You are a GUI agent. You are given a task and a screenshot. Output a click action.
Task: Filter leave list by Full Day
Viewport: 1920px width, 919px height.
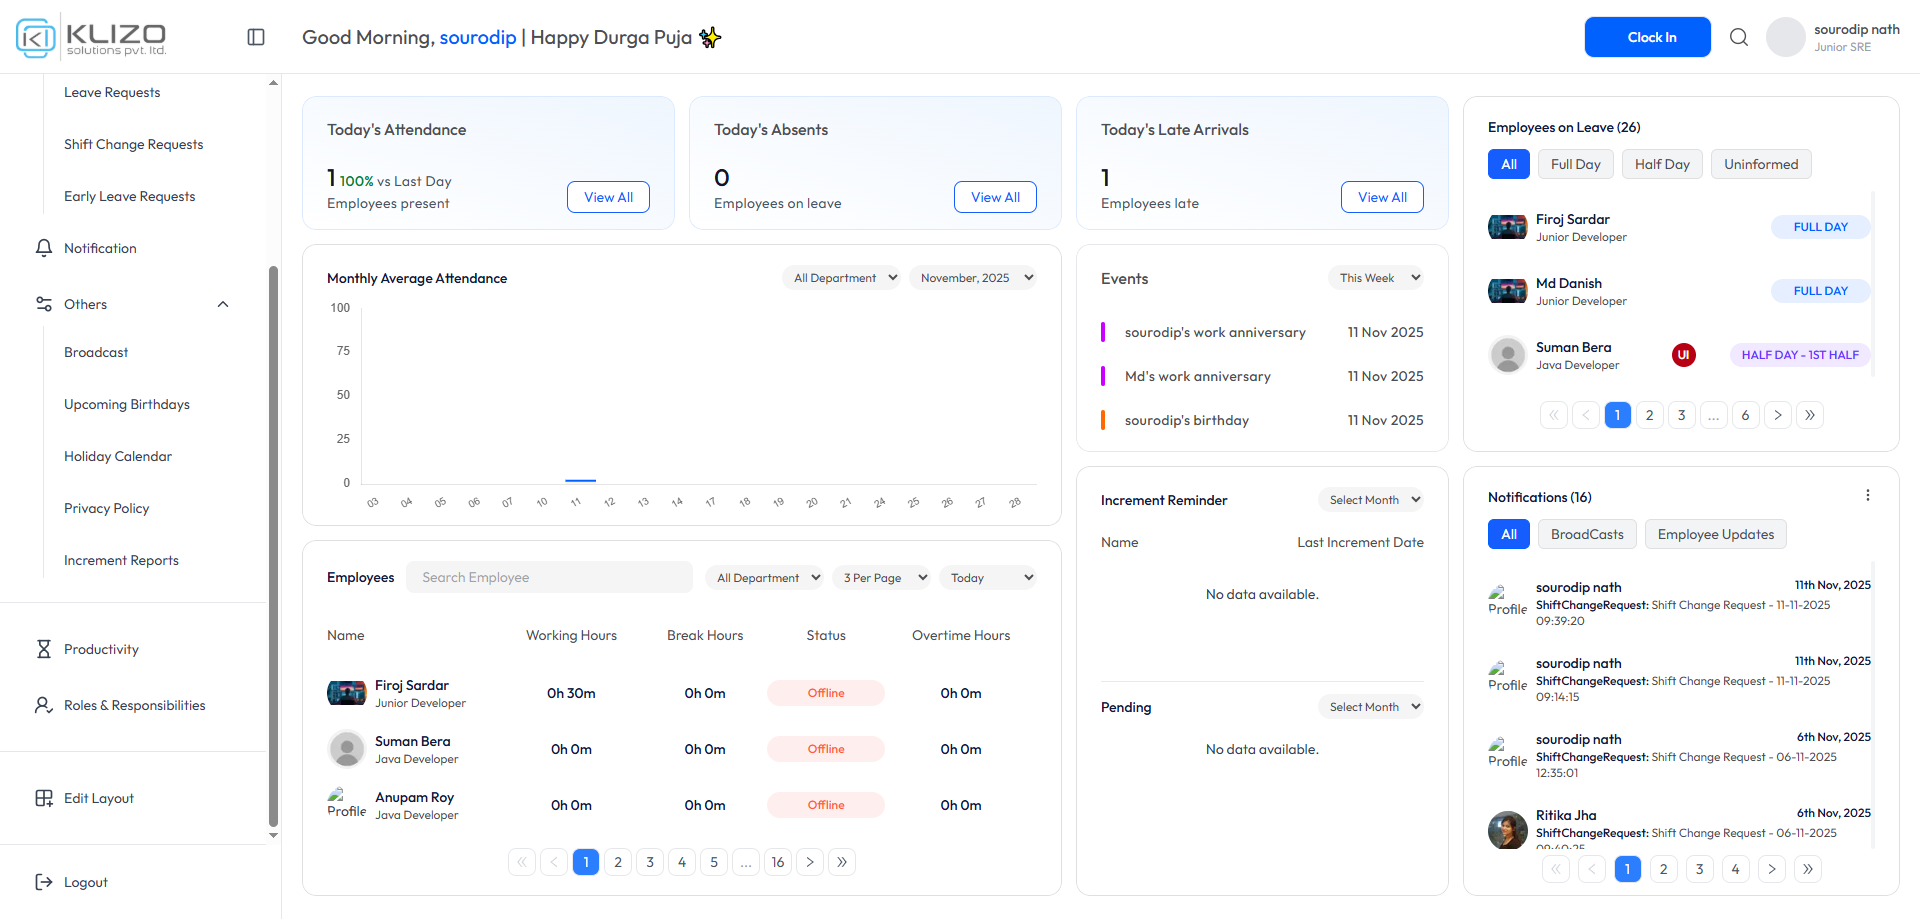1575,164
